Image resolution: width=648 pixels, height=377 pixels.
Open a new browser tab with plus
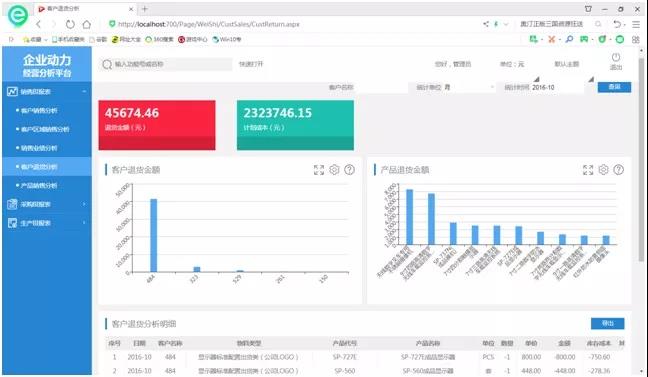(x=145, y=9)
